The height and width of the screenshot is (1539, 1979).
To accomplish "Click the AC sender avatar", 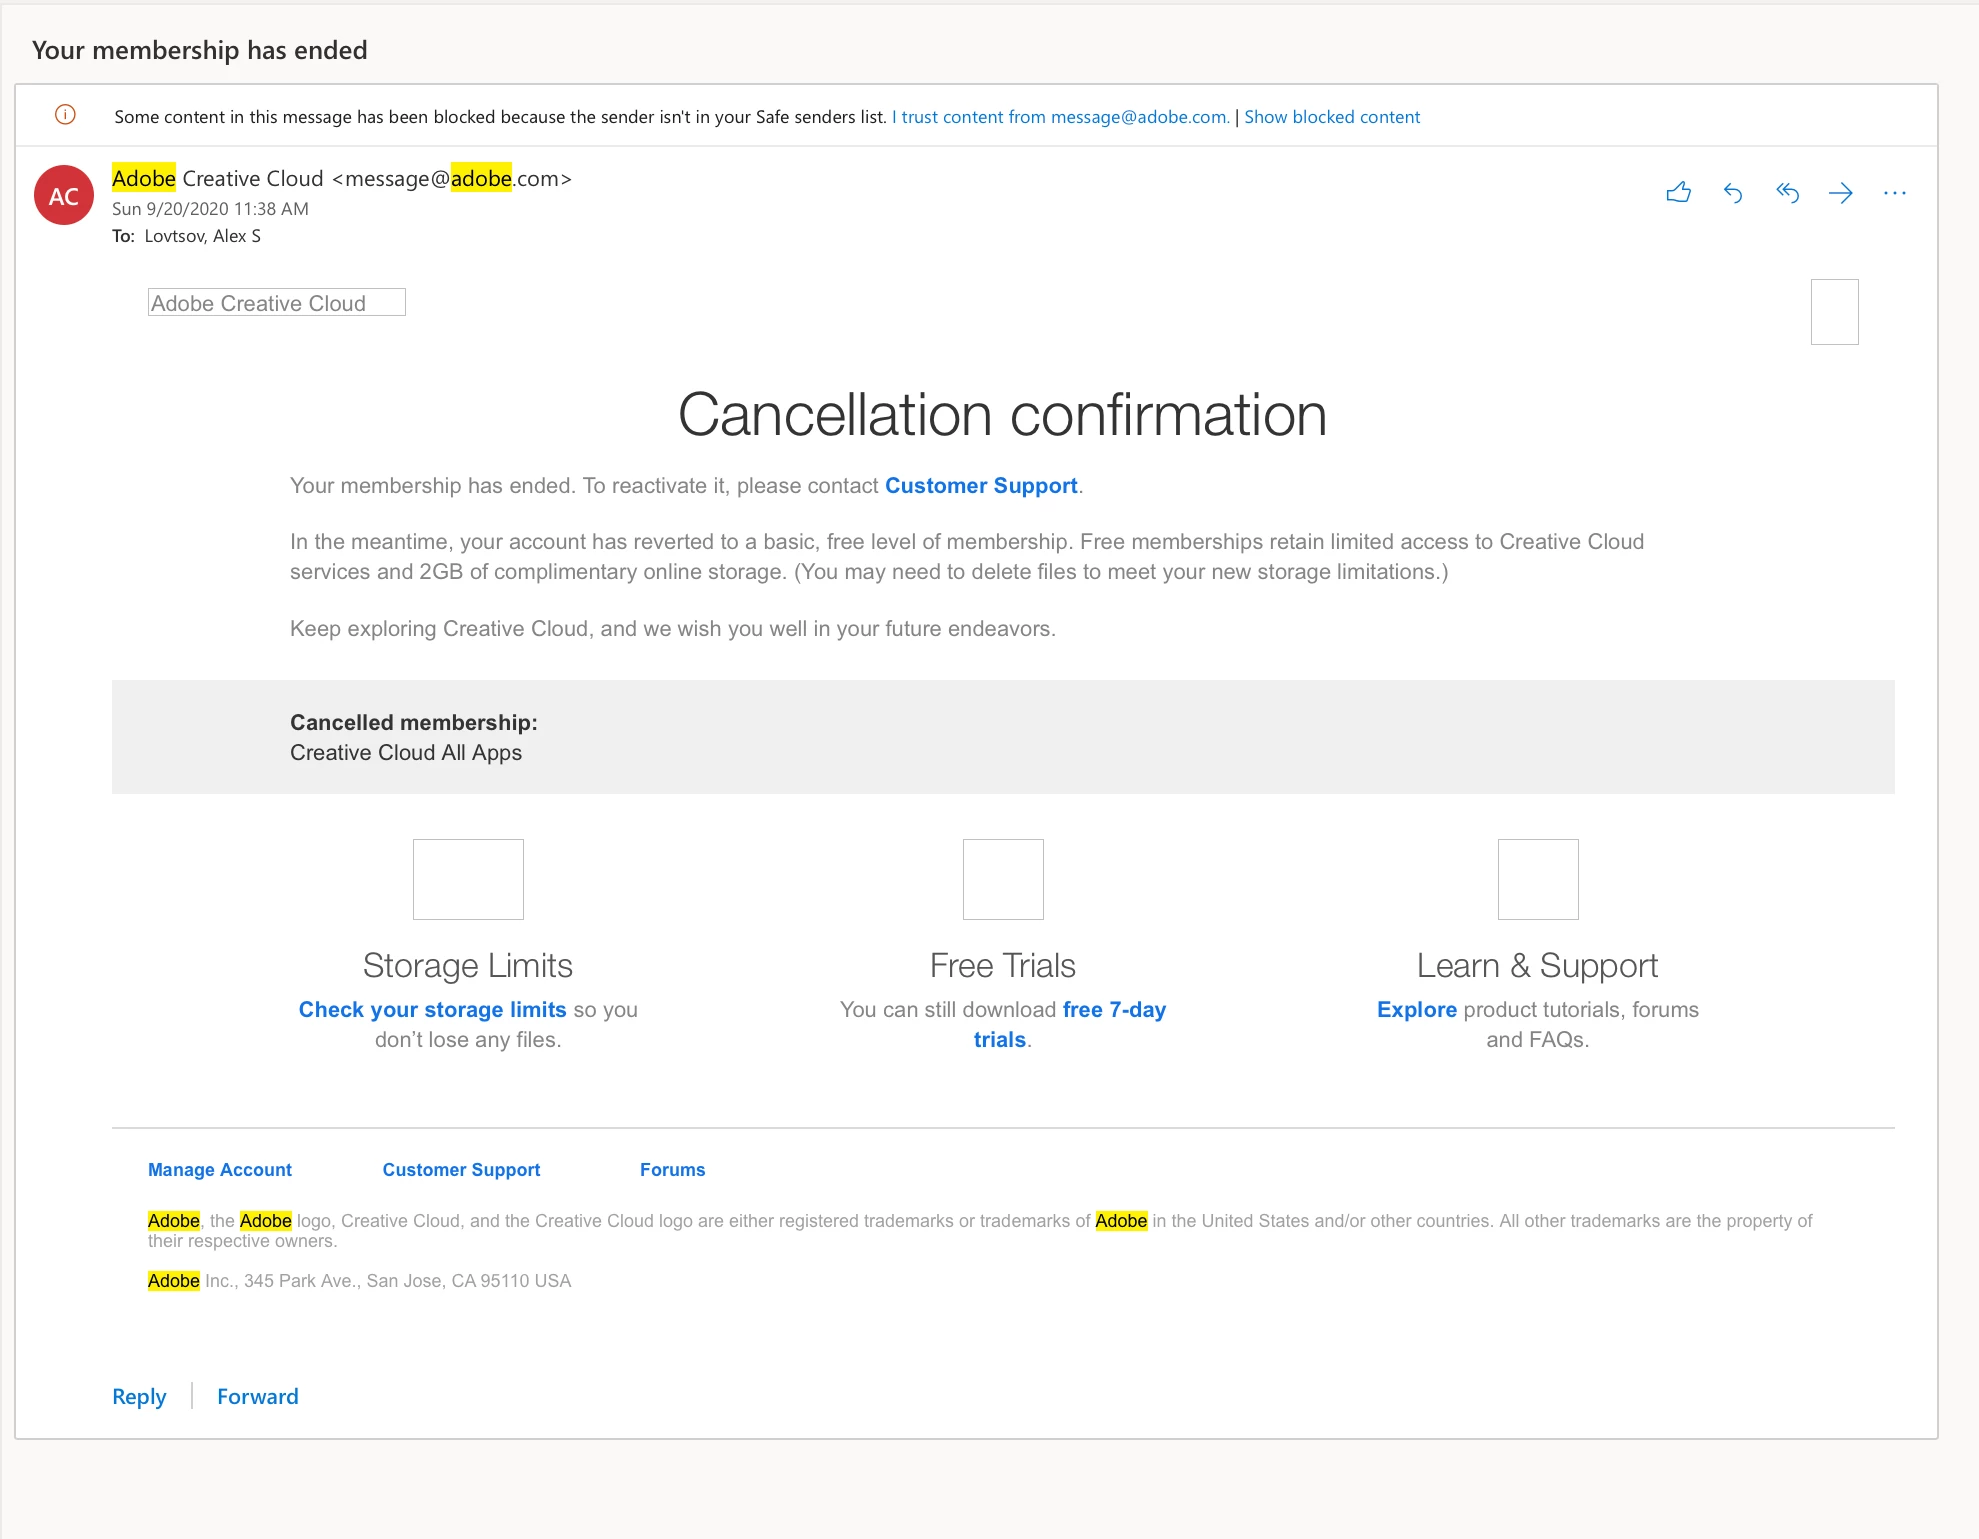I will tap(64, 195).
